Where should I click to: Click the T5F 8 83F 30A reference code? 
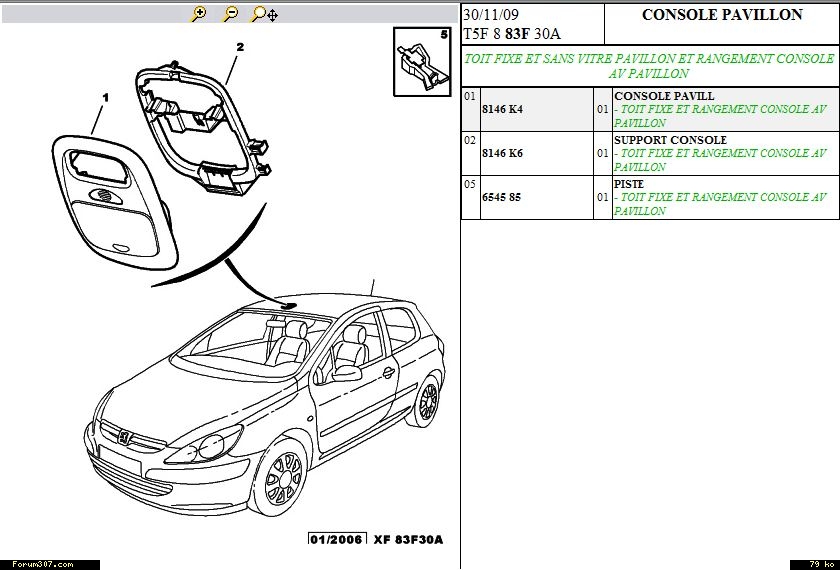pos(512,33)
